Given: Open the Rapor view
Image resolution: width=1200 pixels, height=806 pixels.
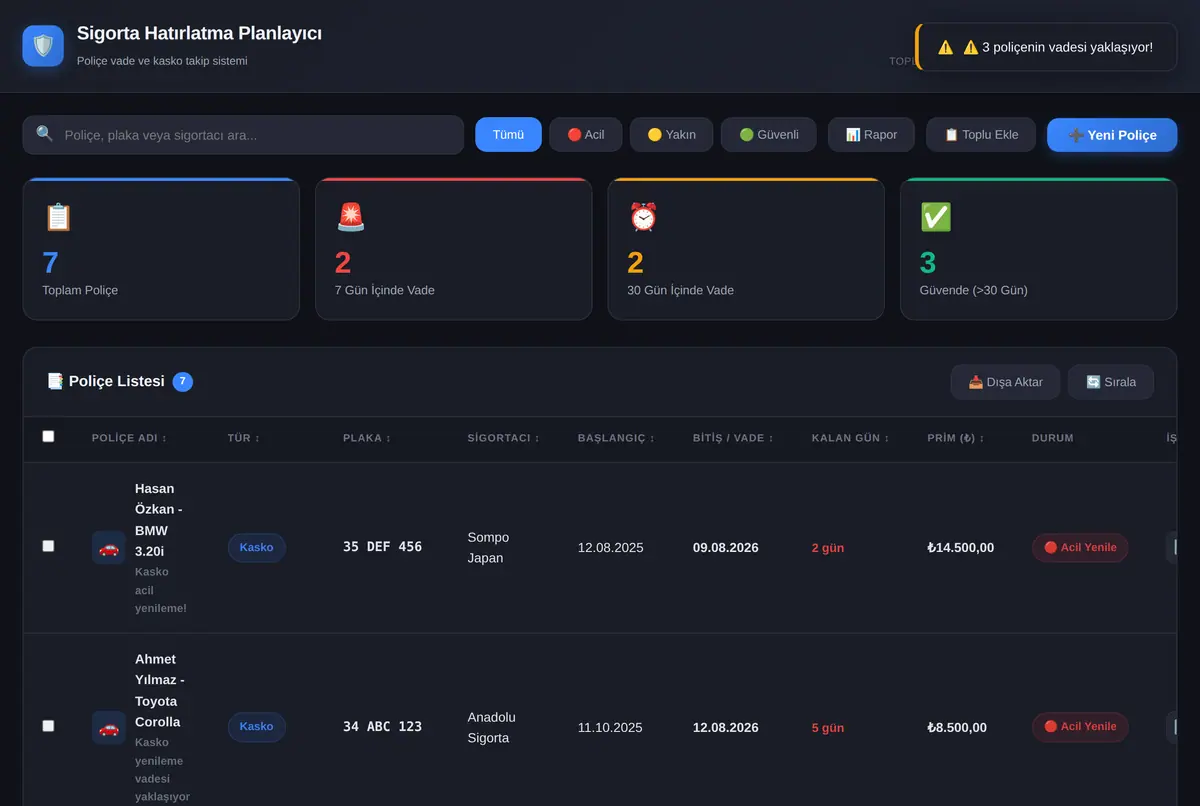Looking at the screenshot, I should pyautogui.click(x=871, y=135).
